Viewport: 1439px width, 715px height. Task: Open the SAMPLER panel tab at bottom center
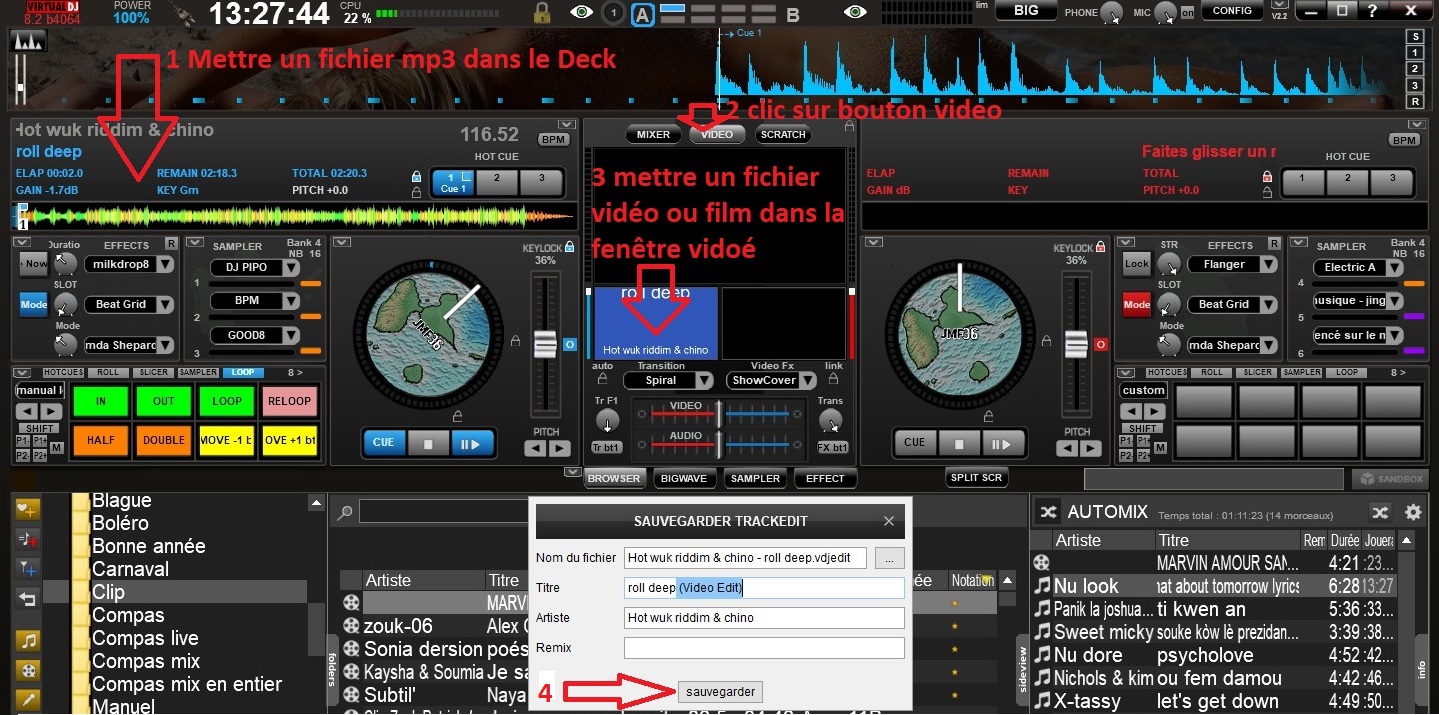pos(755,478)
